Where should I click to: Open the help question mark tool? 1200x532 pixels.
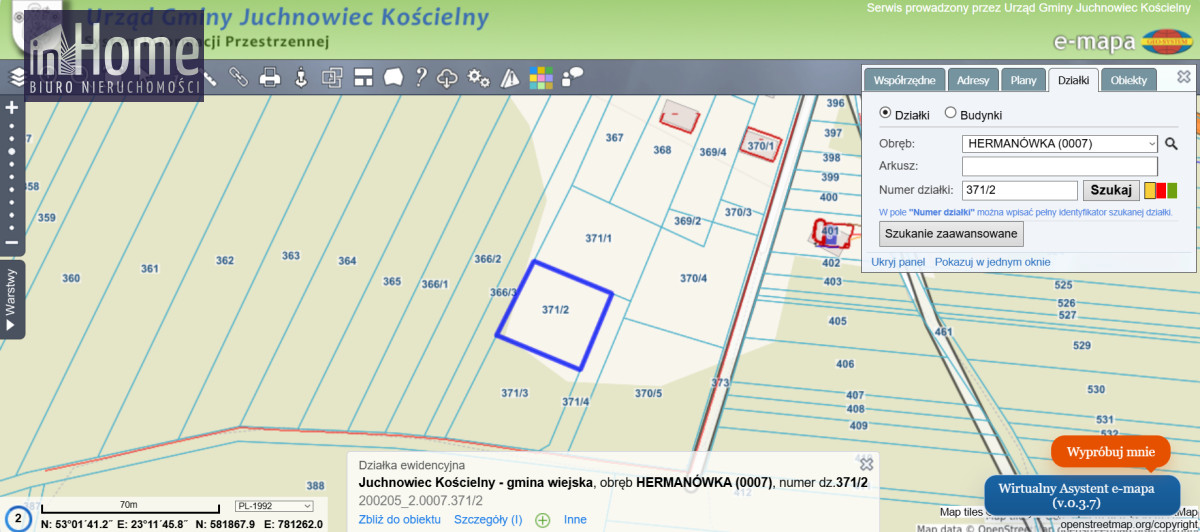pos(421,77)
